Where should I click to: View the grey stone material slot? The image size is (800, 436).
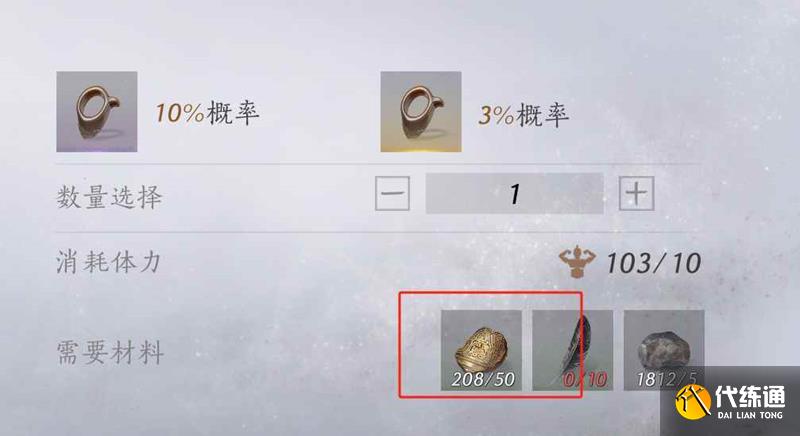tap(664, 350)
